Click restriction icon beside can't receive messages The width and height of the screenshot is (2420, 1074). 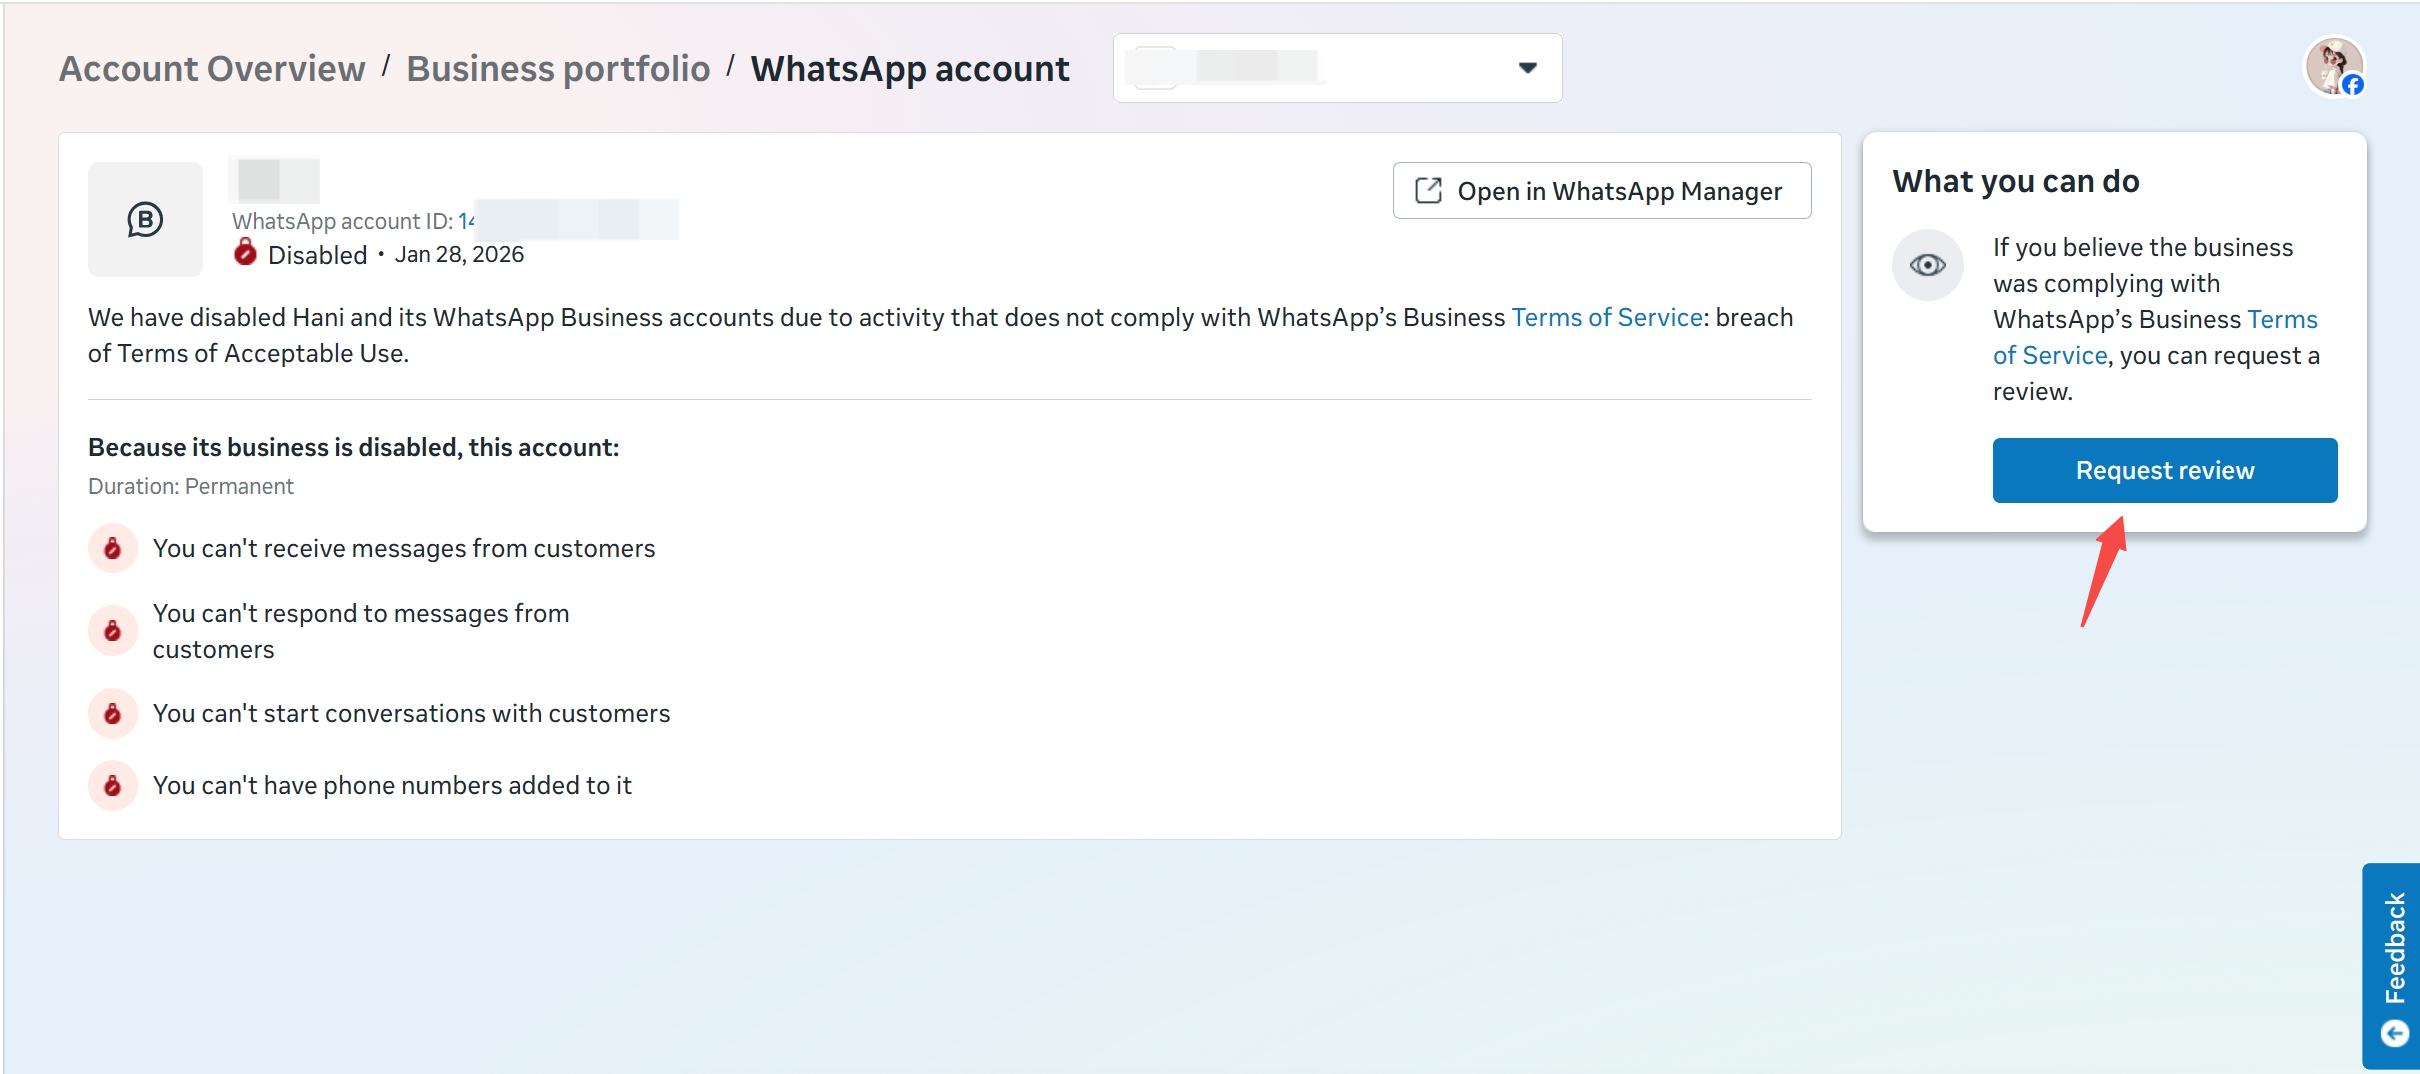pos(113,548)
